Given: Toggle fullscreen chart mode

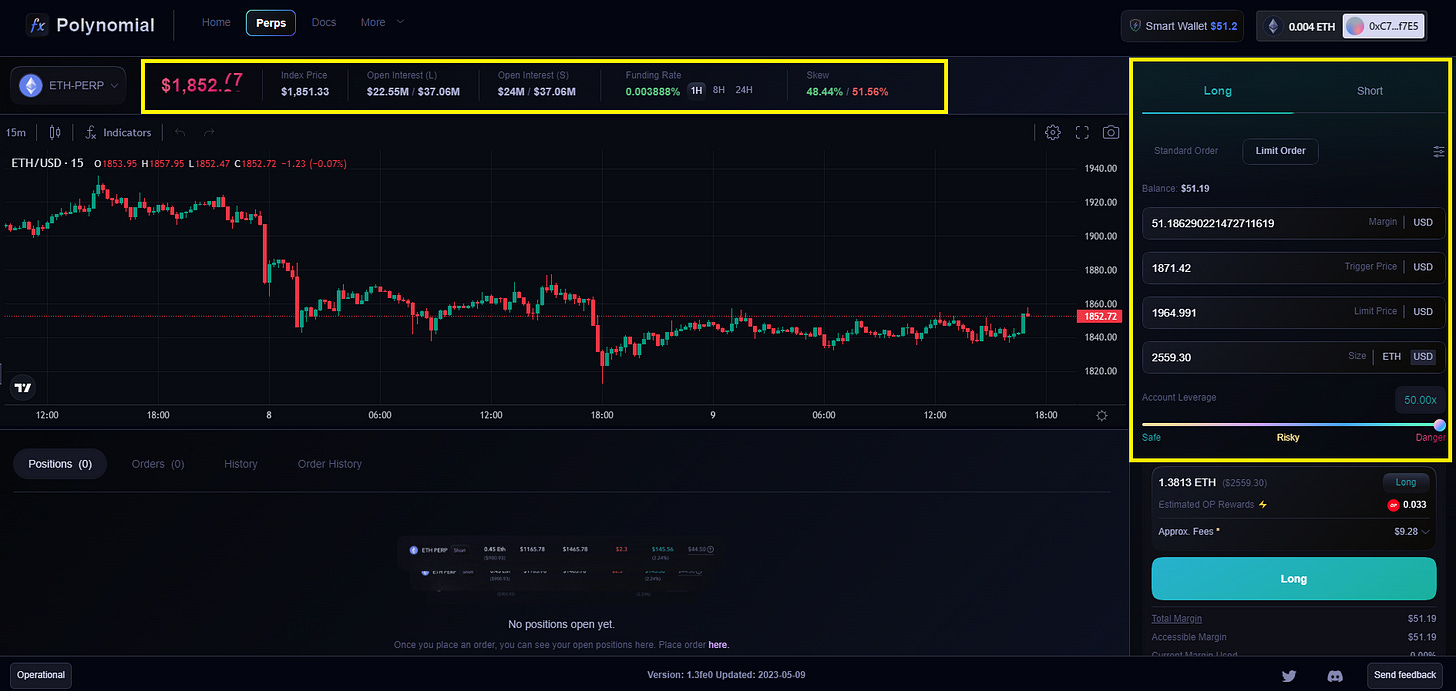Looking at the screenshot, I should coord(1082,132).
